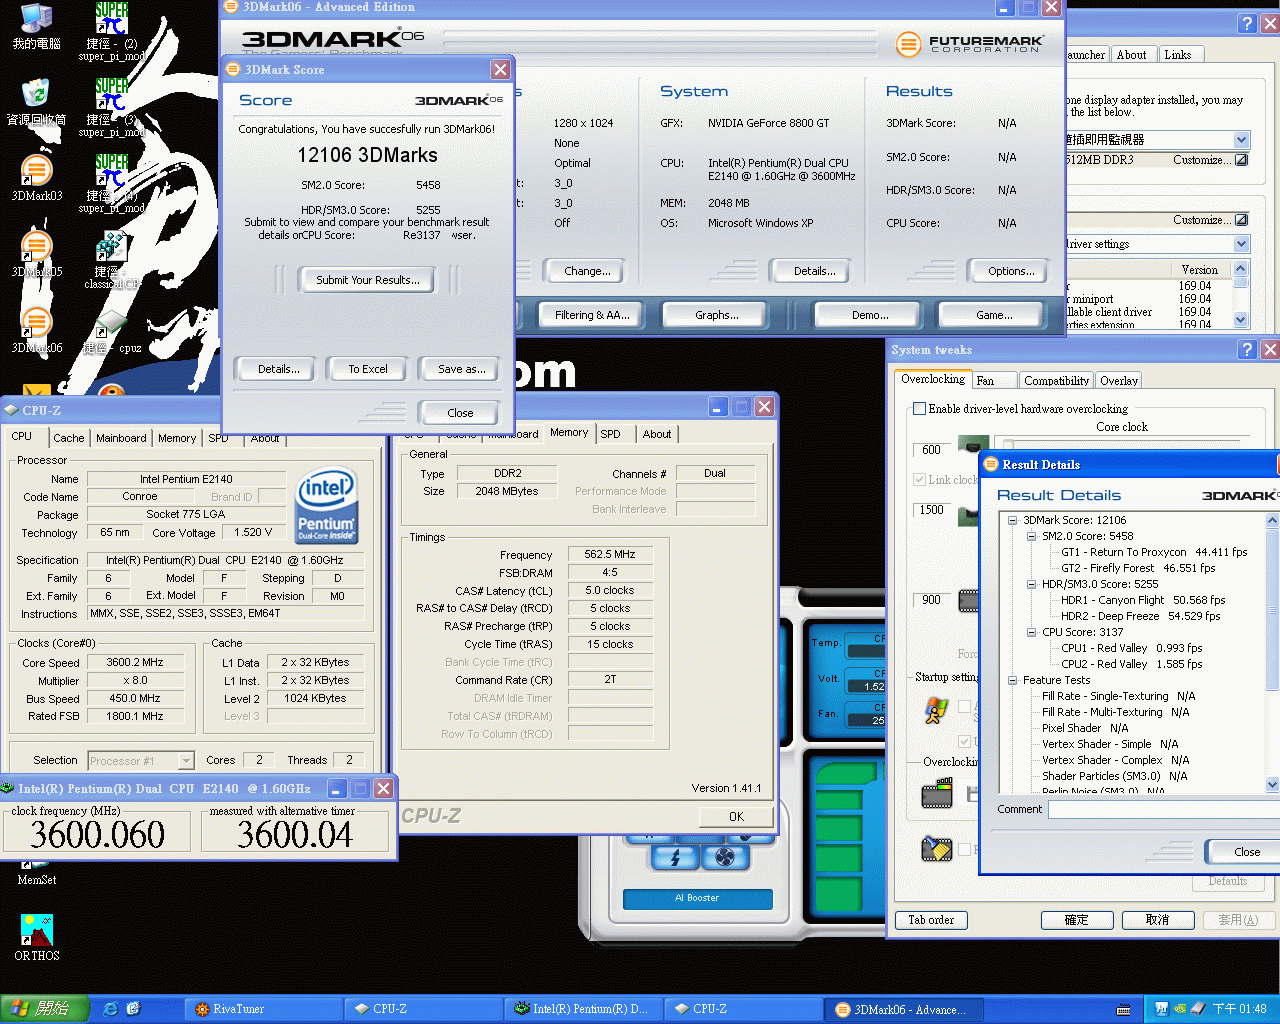The image size is (1280, 1024).
Task: Click the Options... button under Results
Action: tap(1011, 271)
